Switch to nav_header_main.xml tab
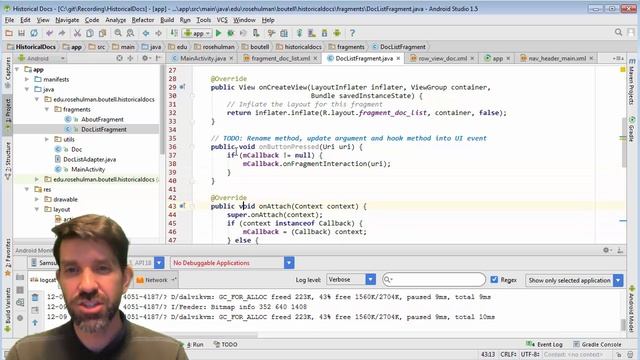The width and height of the screenshot is (640, 360). point(557,58)
